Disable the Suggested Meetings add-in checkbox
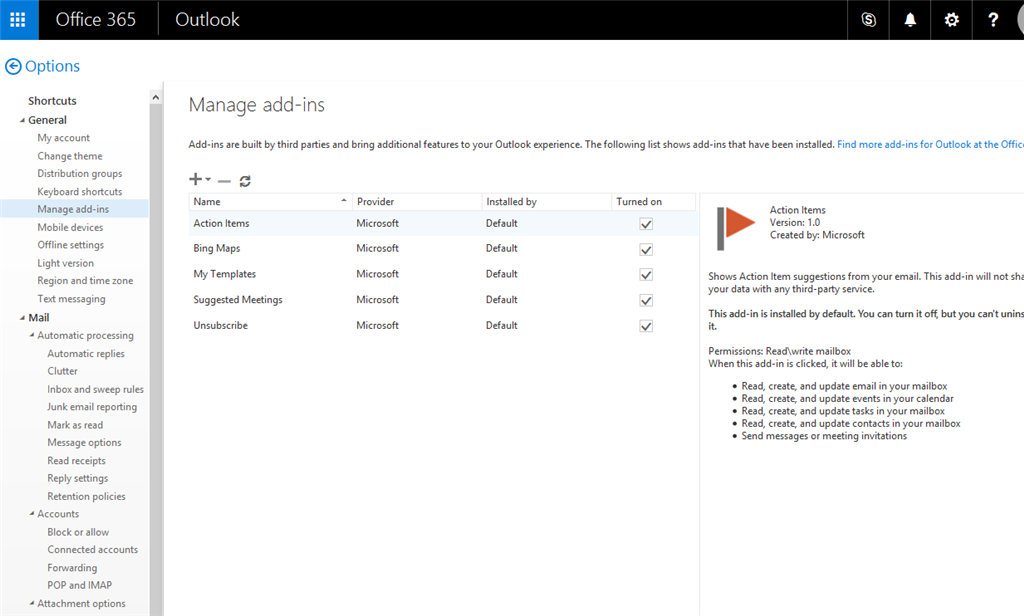Screen dimensions: 1024x616 (x=646, y=301)
